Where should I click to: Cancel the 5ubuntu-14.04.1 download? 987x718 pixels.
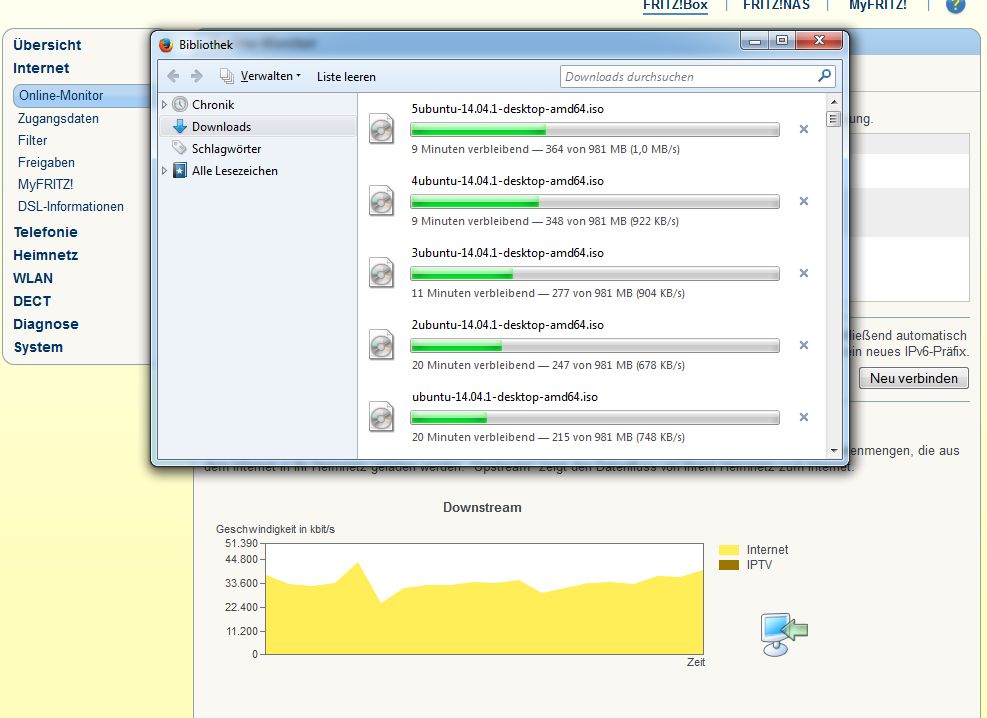804,129
